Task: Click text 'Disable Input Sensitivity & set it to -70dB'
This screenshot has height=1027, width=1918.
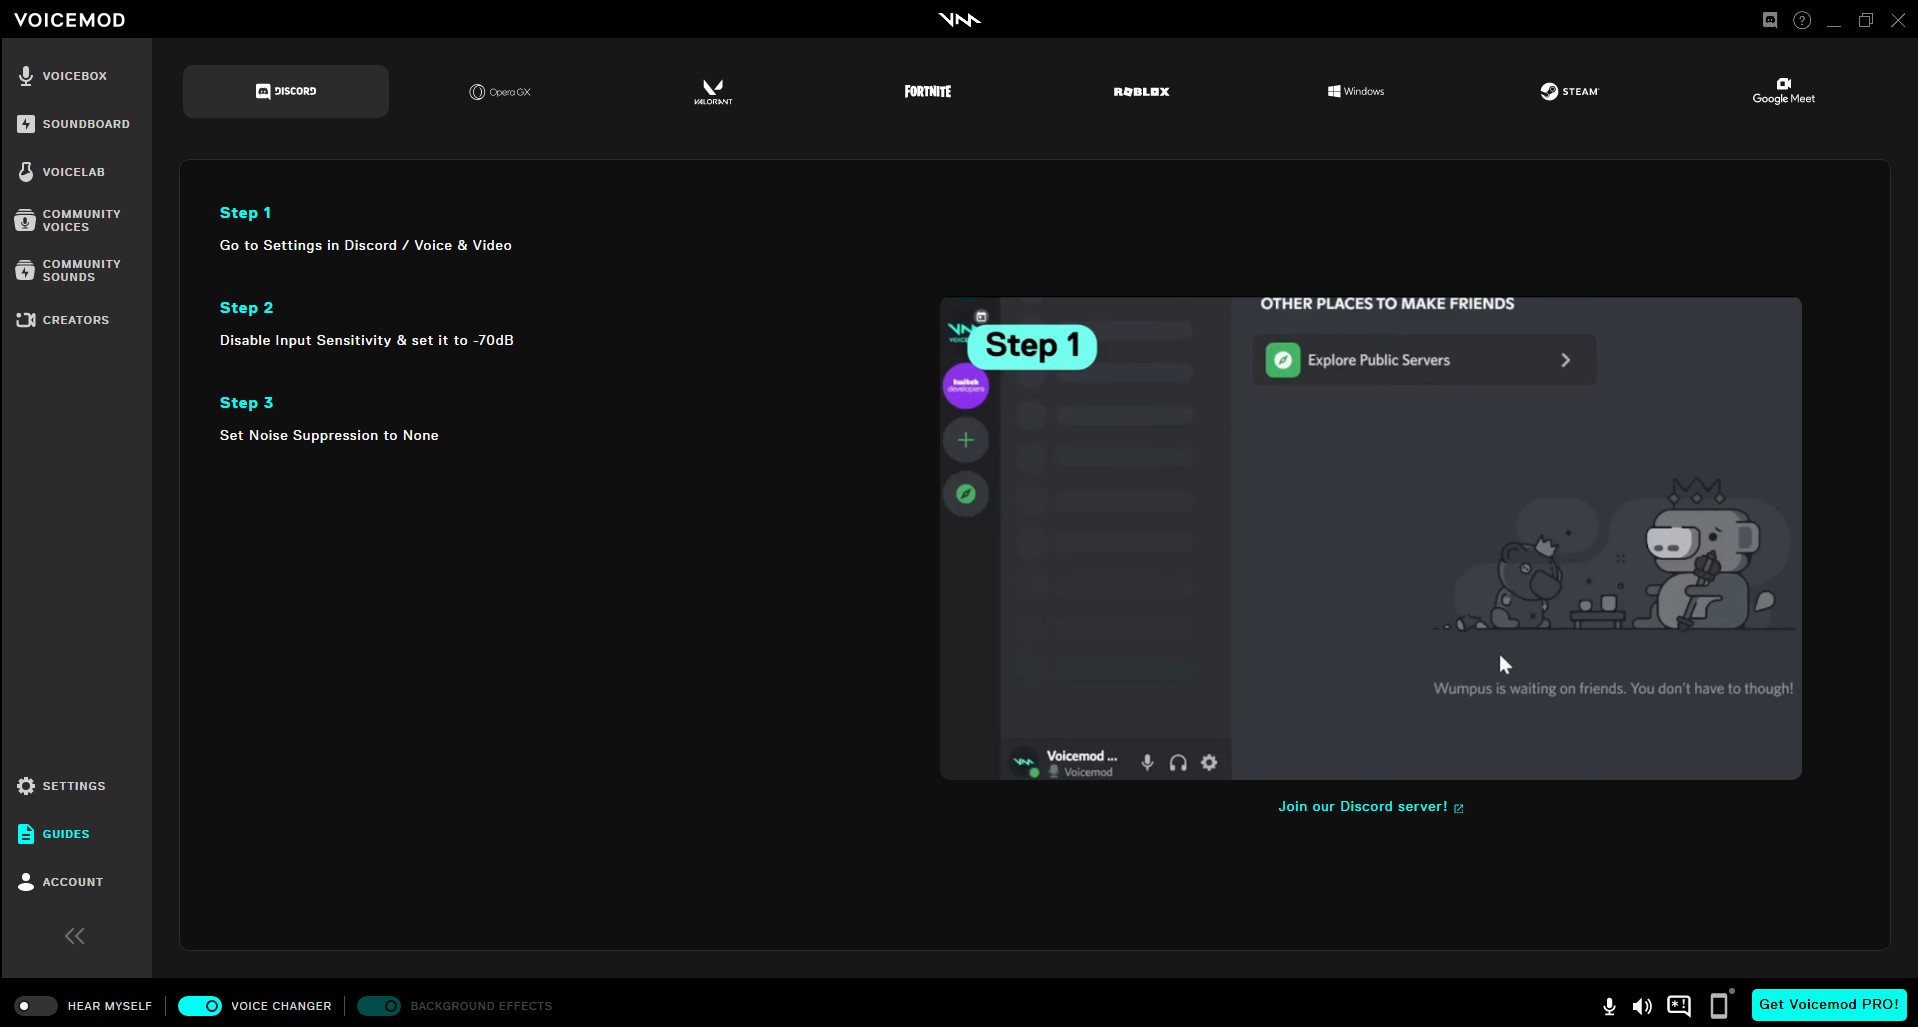Action: click(367, 340)
